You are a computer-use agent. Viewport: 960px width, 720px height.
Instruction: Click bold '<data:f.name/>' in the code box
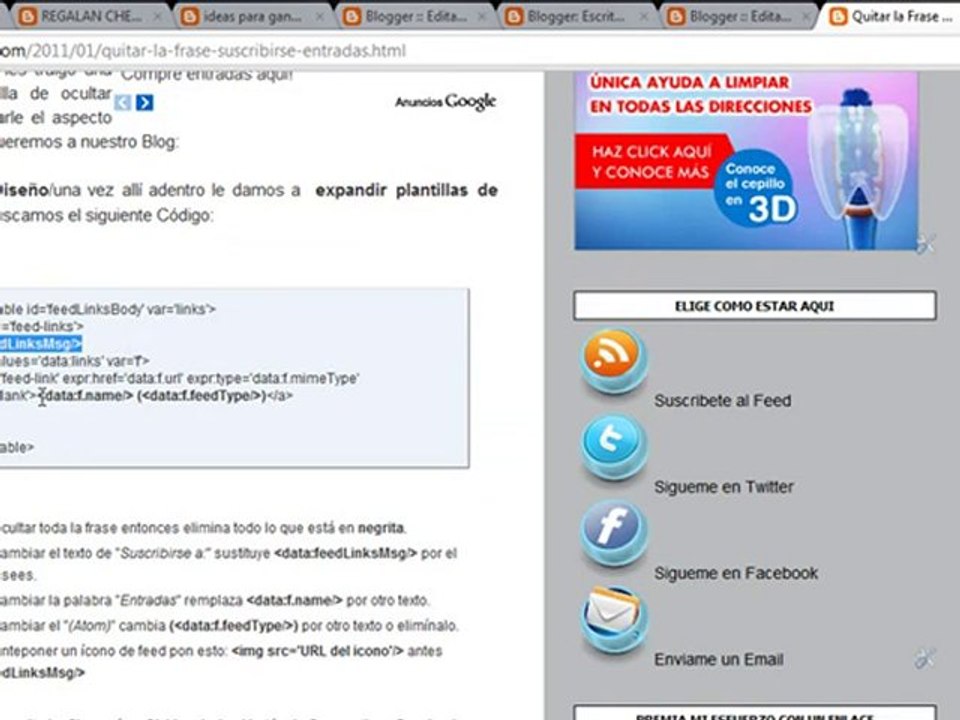(x=88, y=396)
